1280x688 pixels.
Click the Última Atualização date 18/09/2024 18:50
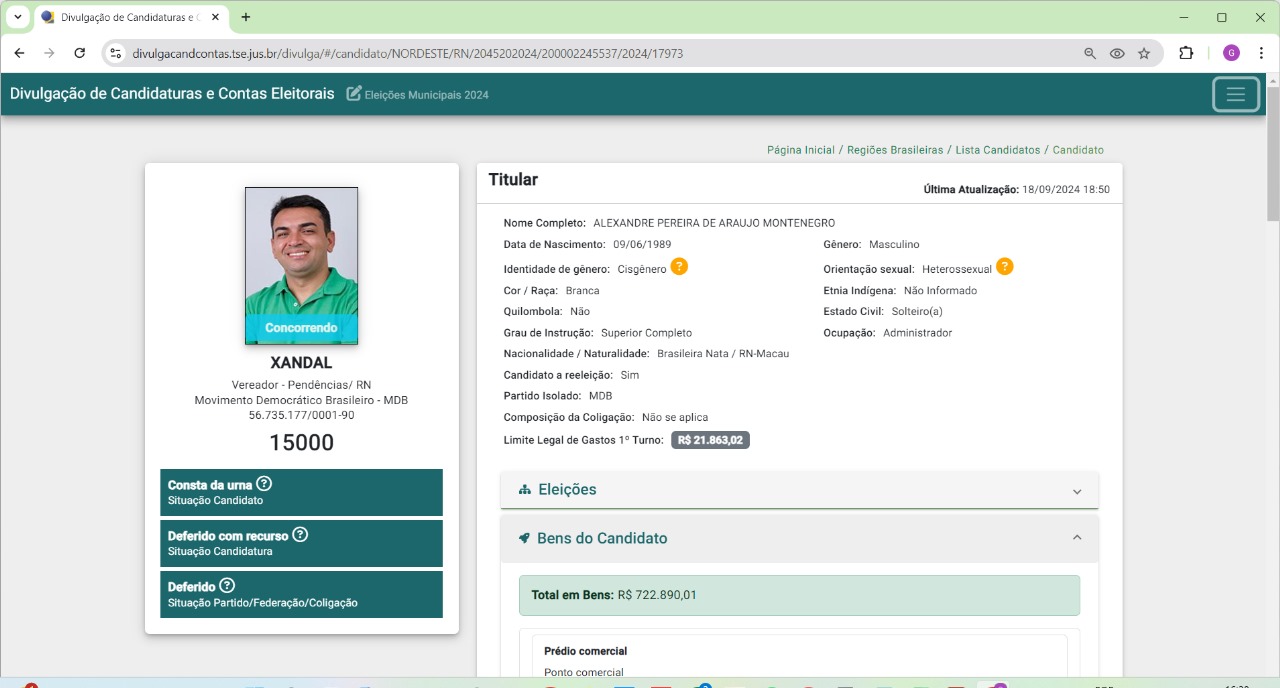point(1066,190)
